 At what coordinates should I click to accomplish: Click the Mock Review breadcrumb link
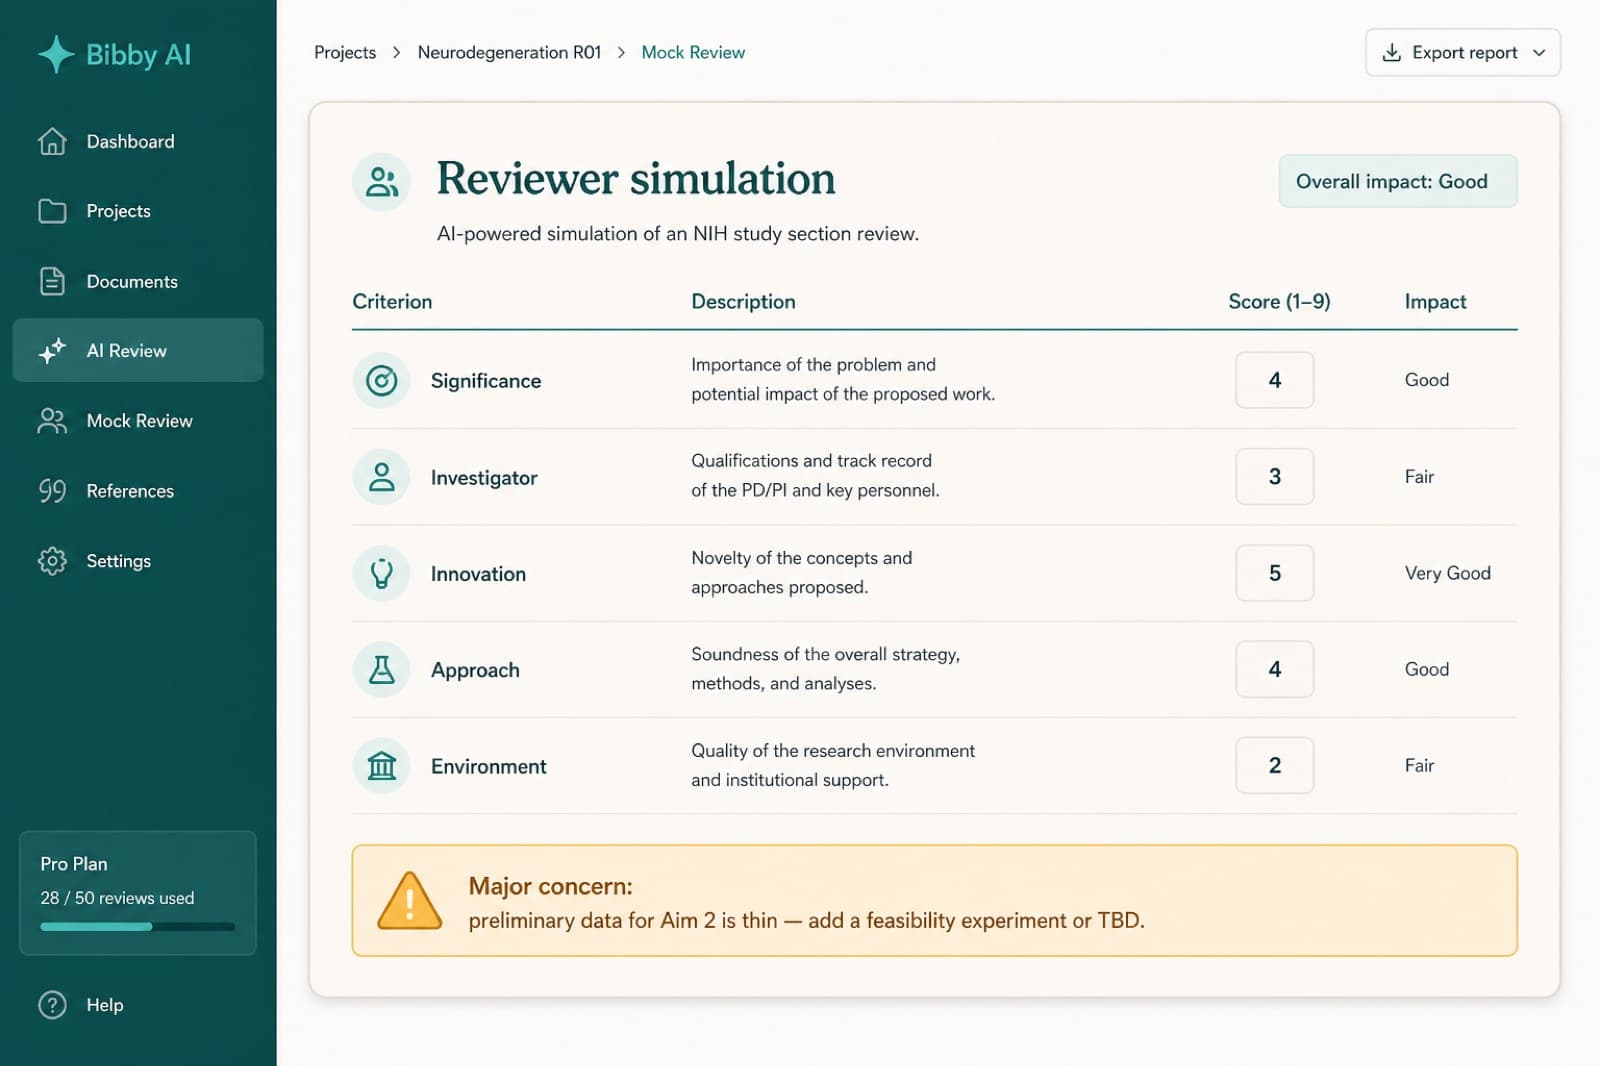click(x=693, y=52)
